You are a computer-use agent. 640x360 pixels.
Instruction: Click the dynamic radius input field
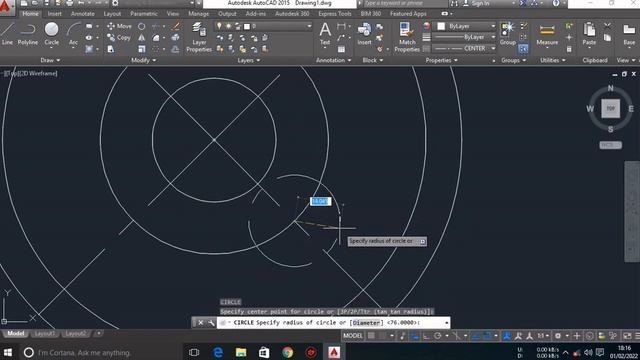point(320,201)
